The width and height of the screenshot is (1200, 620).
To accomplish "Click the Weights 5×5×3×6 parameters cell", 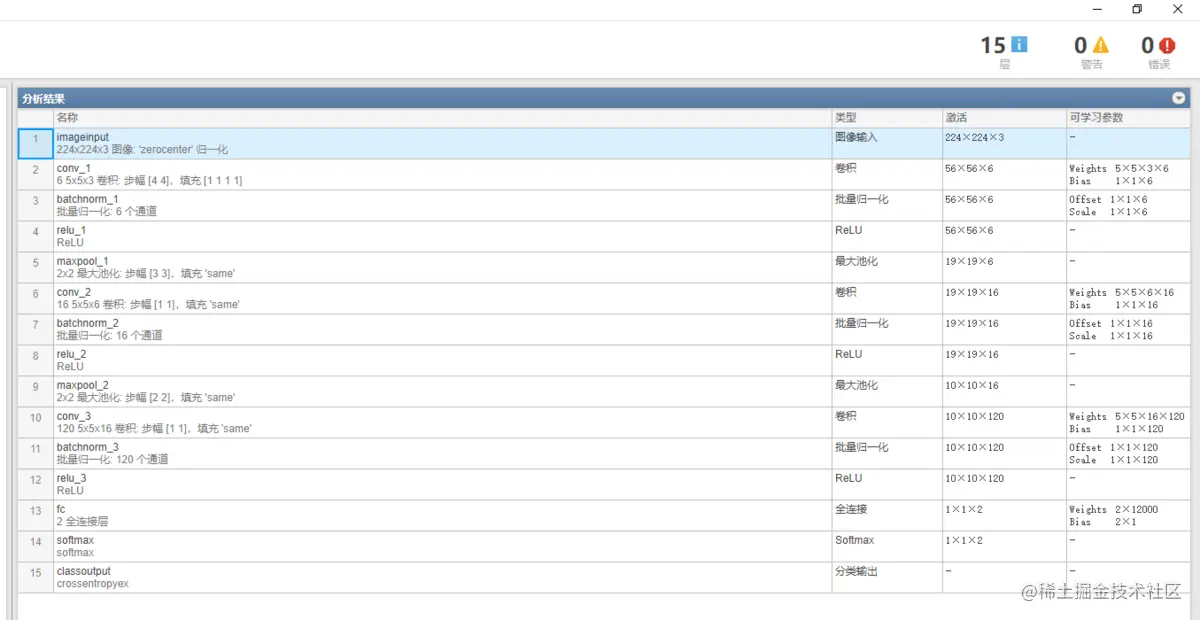I will pos(1128,174).
